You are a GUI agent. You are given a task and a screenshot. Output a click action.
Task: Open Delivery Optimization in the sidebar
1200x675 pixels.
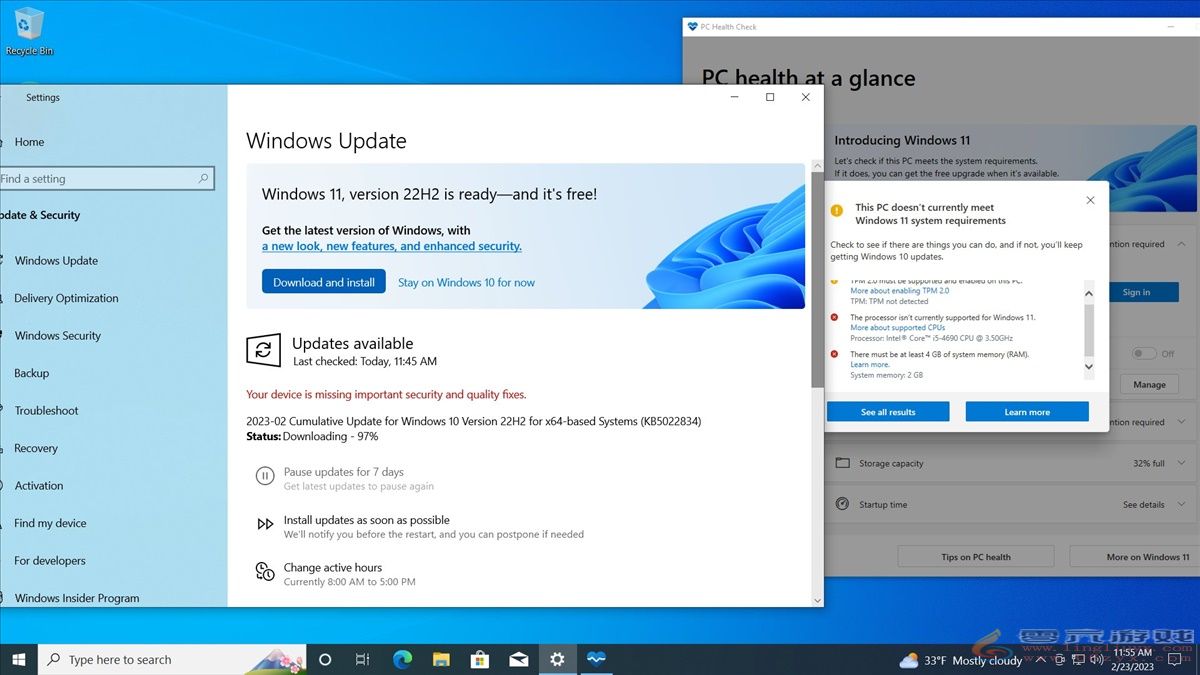[65, 298]
